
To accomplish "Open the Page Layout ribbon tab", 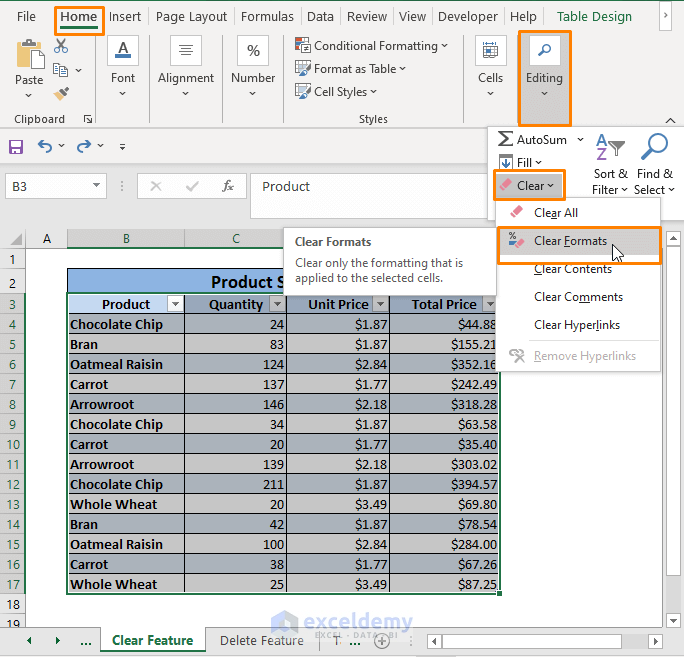I will 191,17.
